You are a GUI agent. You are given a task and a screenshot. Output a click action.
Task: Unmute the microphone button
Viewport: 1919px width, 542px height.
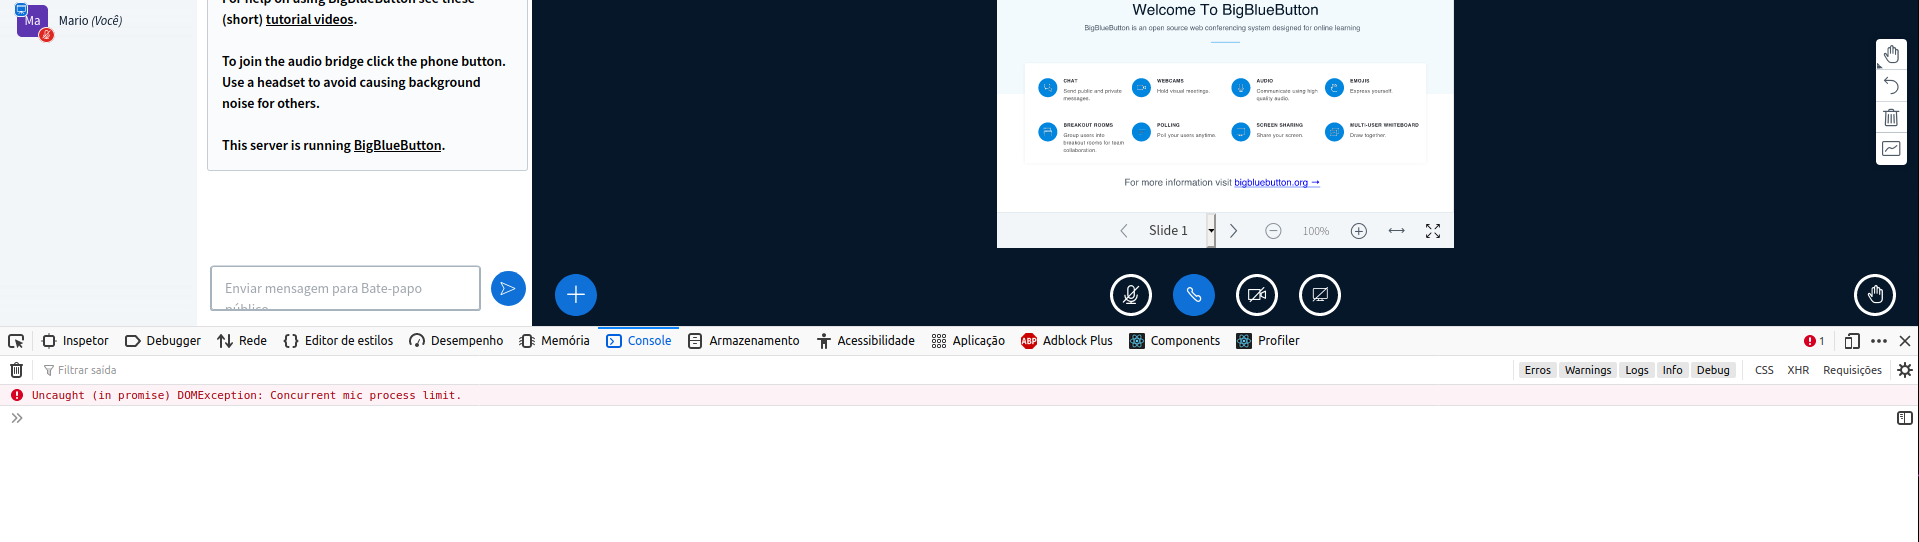1131,295
